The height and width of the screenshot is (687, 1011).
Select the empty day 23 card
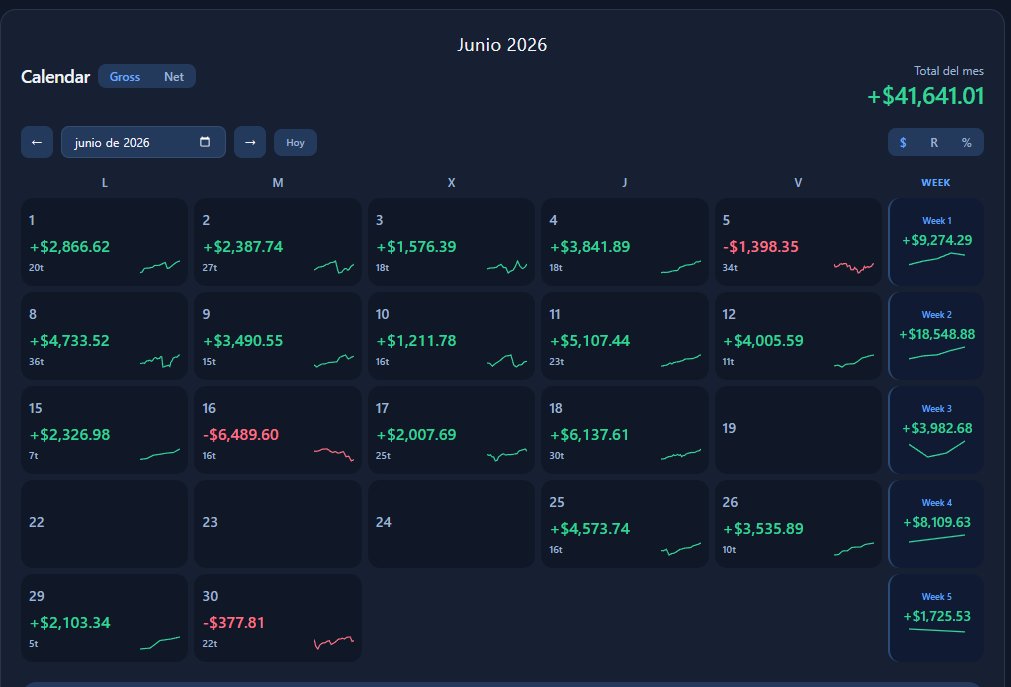point(278,524)
